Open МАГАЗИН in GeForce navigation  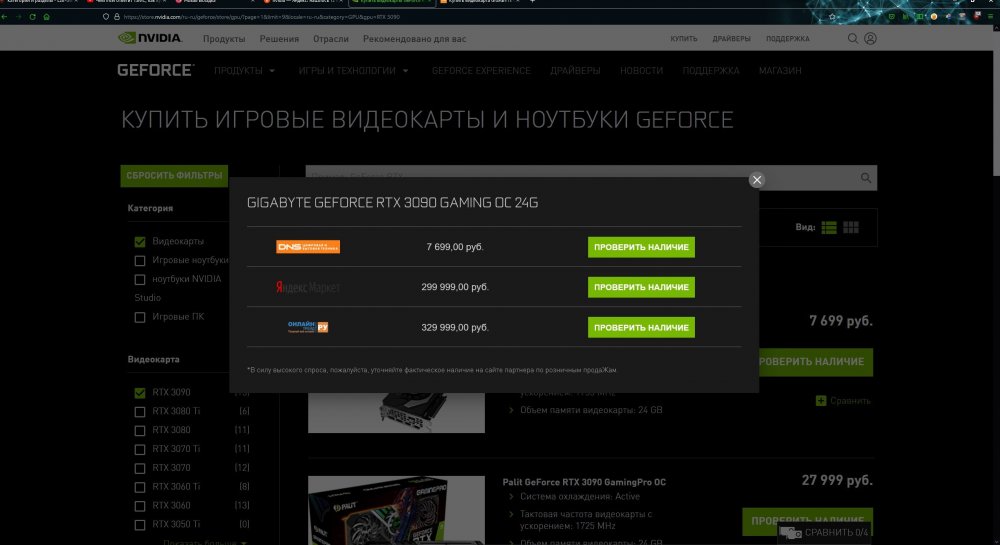coord(780,71)
